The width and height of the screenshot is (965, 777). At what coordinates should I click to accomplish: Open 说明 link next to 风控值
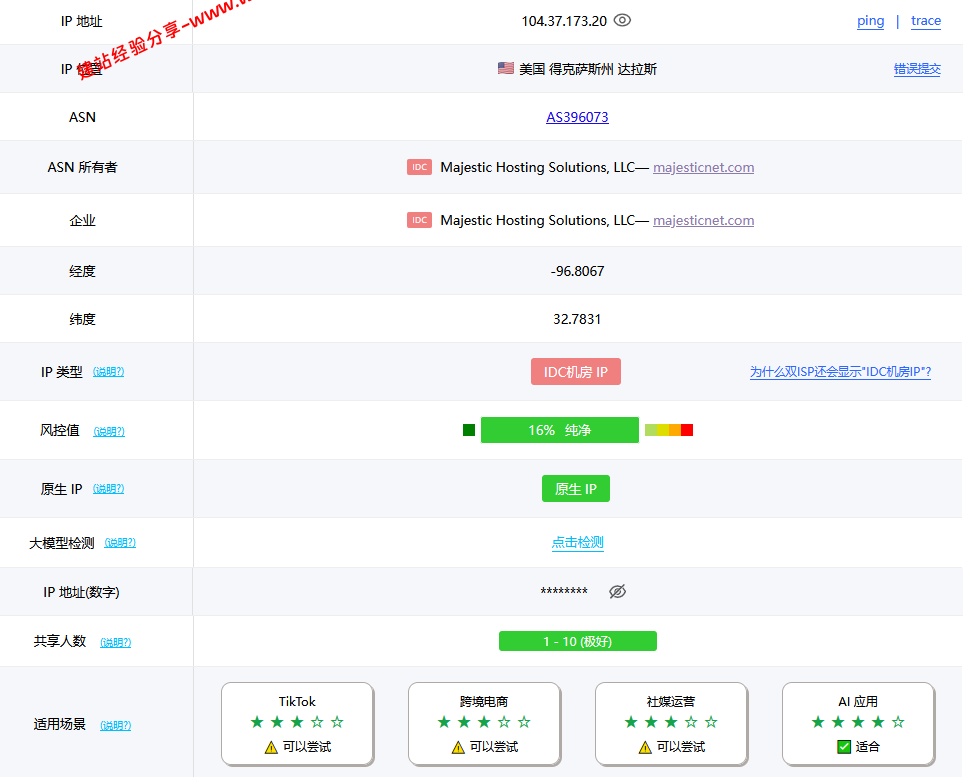coord(109,431)
